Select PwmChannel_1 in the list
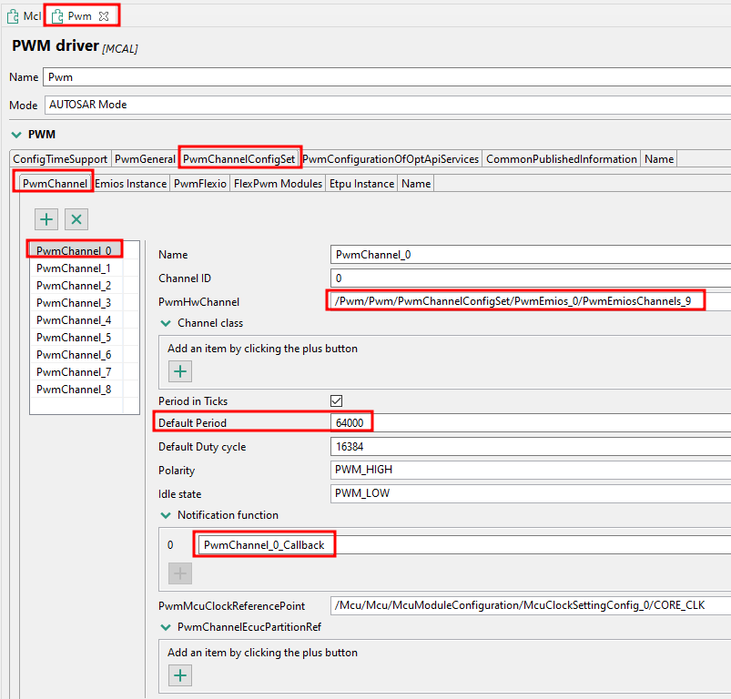The width and height of the screenshot is (731, 699). [x=75, y=268]
